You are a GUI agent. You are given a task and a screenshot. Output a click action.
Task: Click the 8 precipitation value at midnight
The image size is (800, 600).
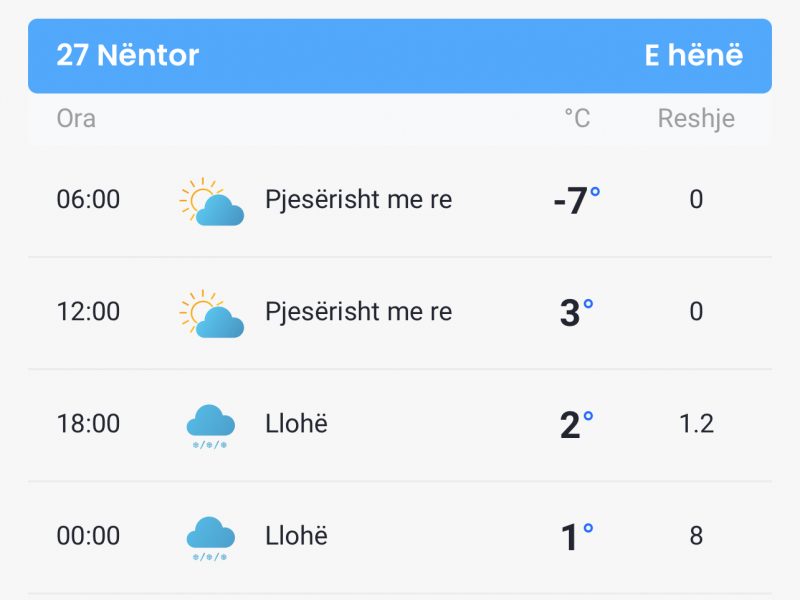pyautogui.click(x=696, y=536)
